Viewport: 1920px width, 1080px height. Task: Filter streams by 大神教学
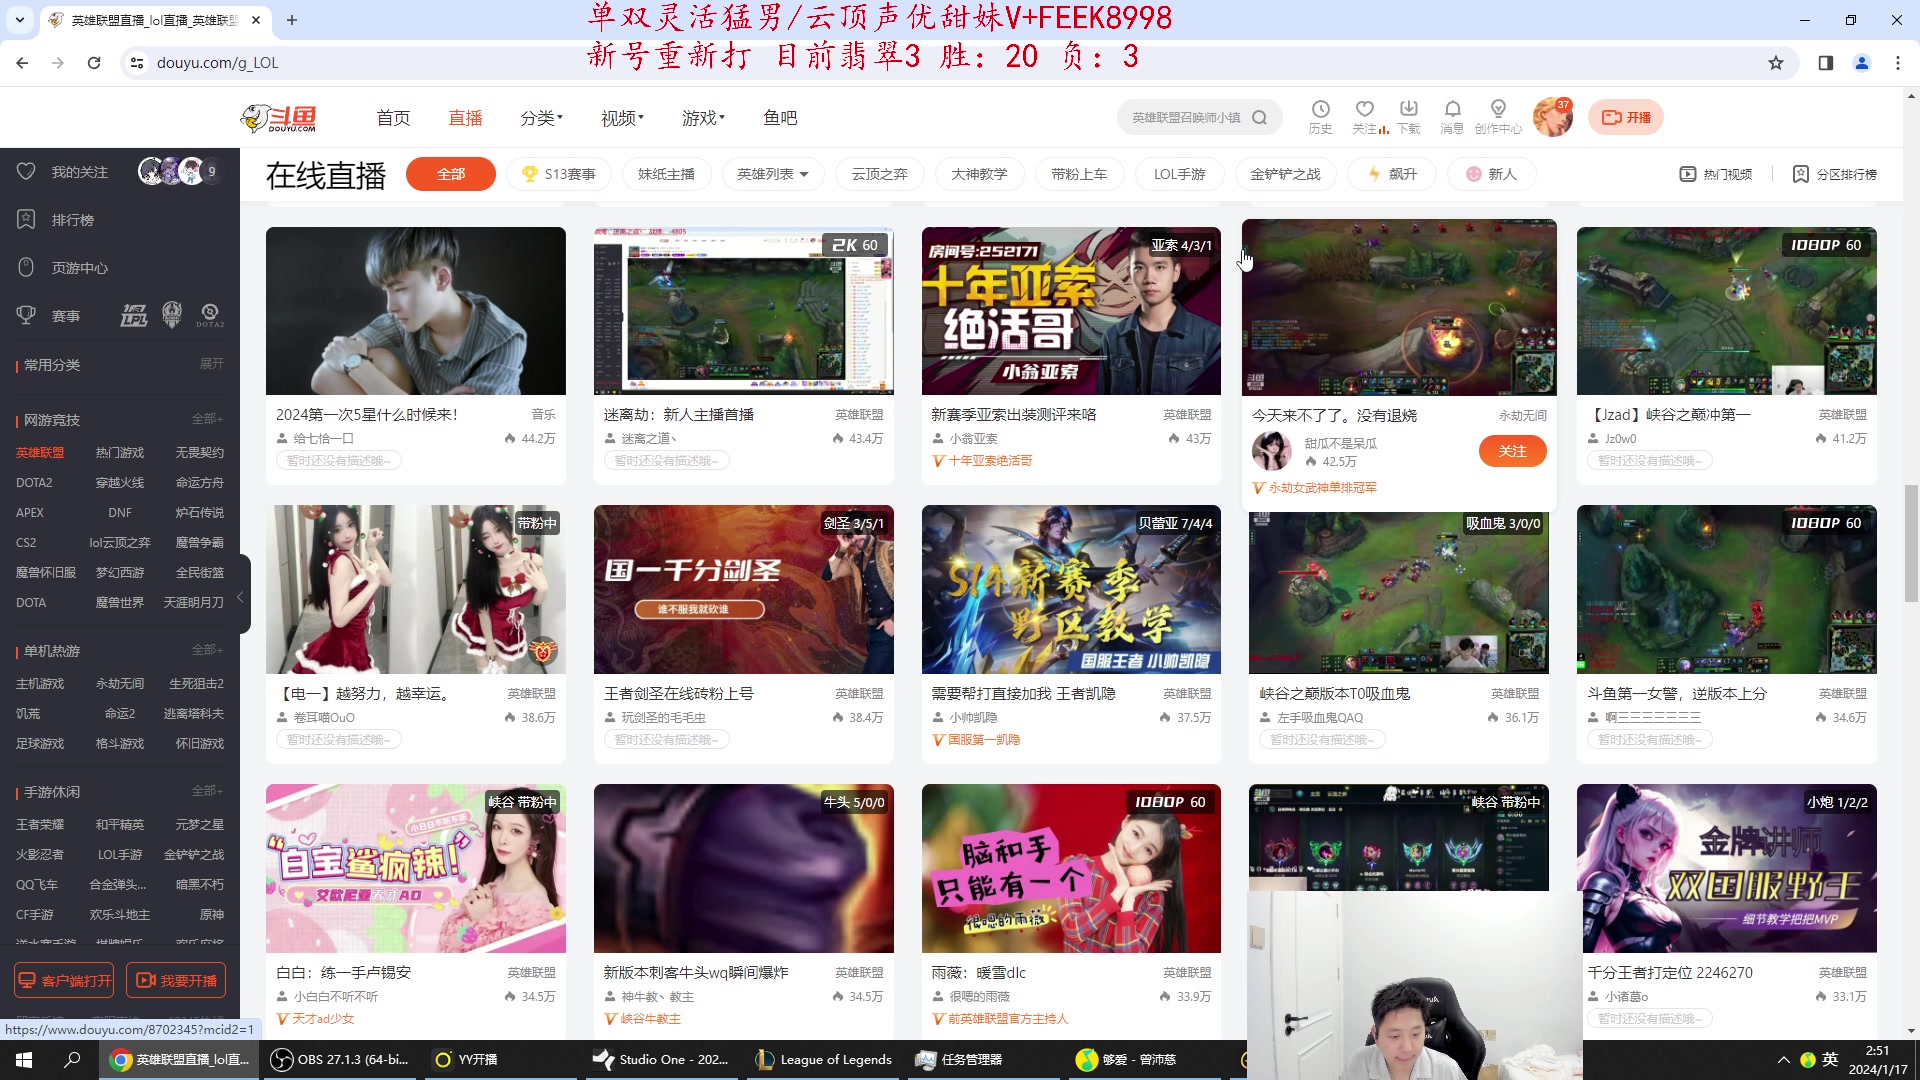(x=979, y=174)
